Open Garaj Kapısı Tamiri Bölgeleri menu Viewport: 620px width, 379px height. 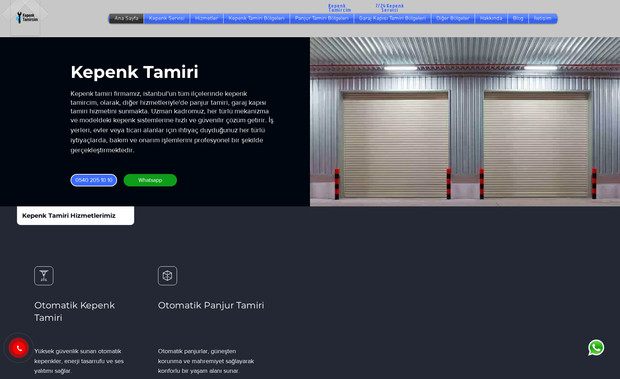click(392, 19)
